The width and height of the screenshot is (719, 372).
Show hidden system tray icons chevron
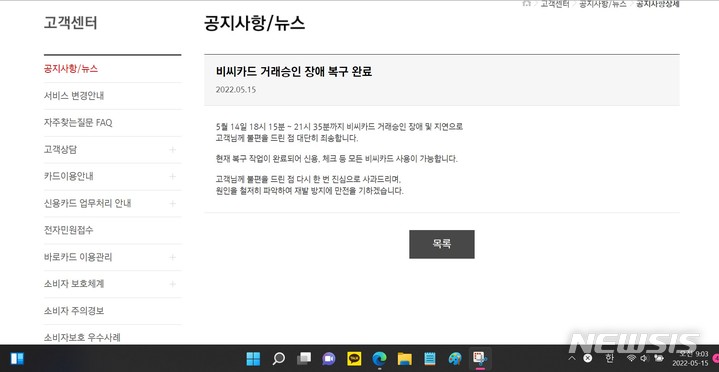click(572, 358)
